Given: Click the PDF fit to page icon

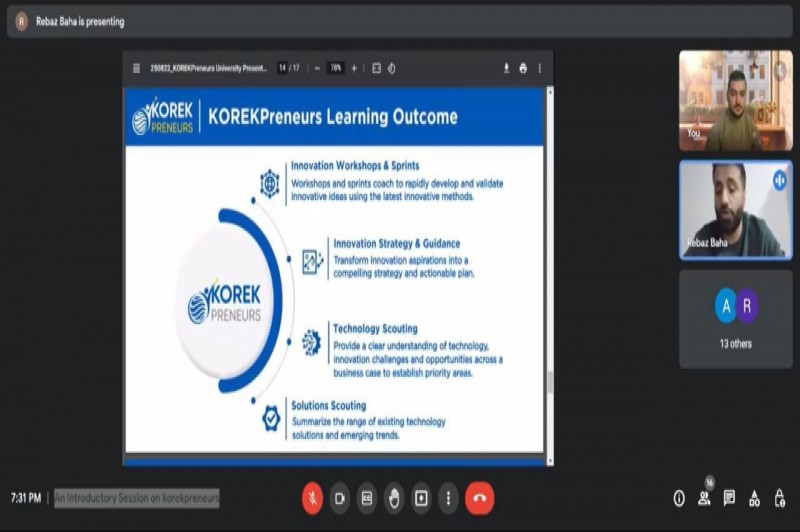Looking at the screenshot, I should pos(376,68).
